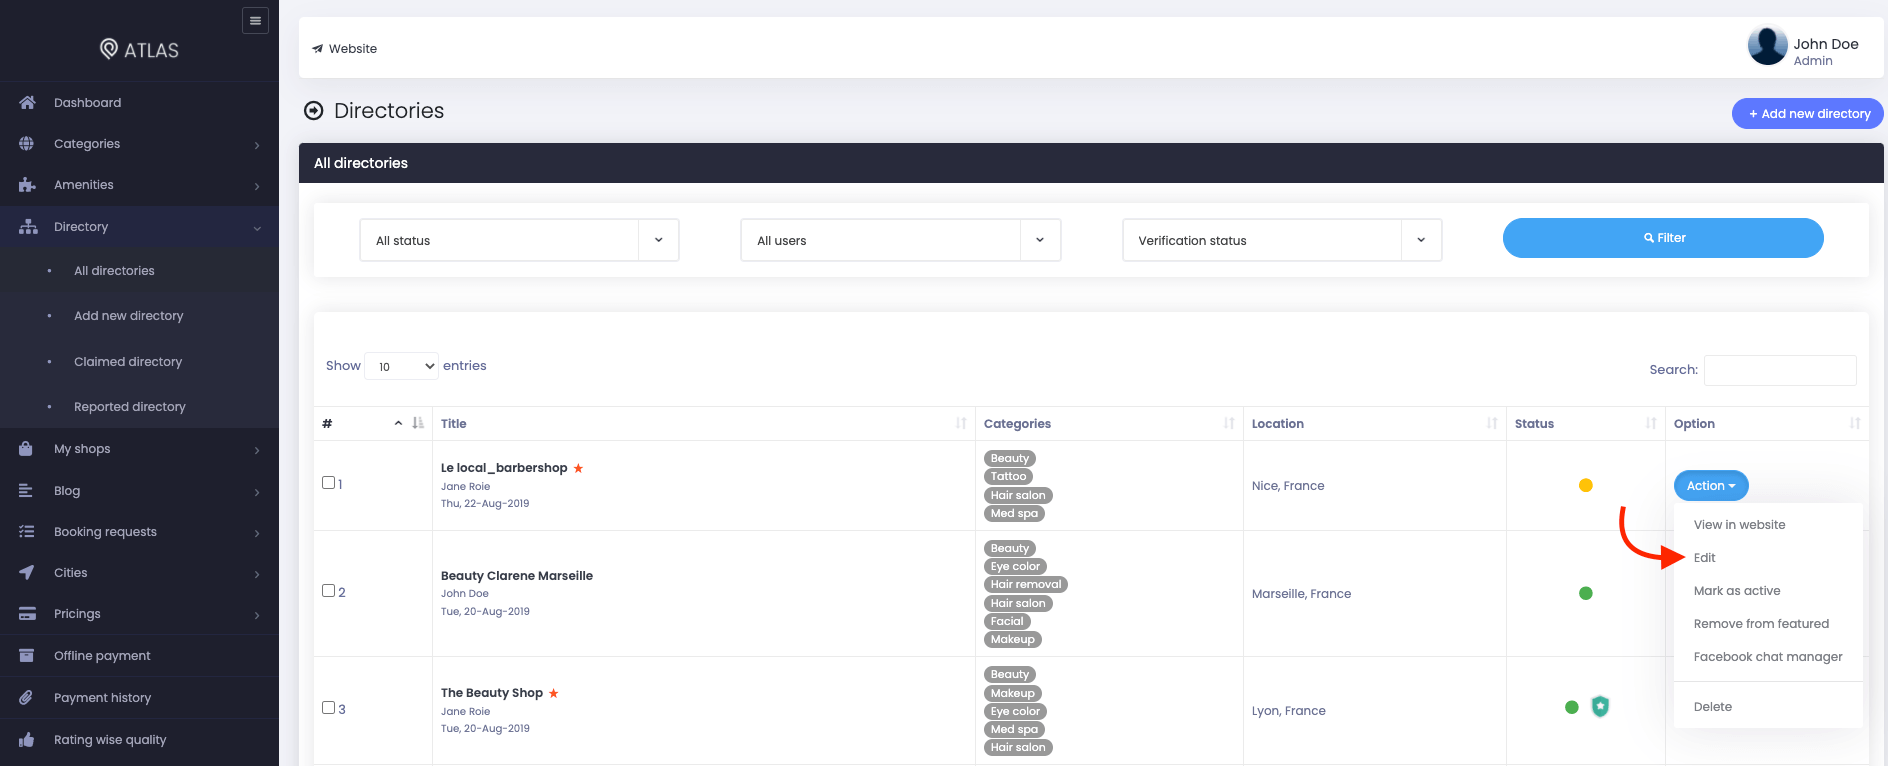Click John Doe's profile avatar
The height and width of the screenshot is (766, 1888).
(x=1767, y=46)
